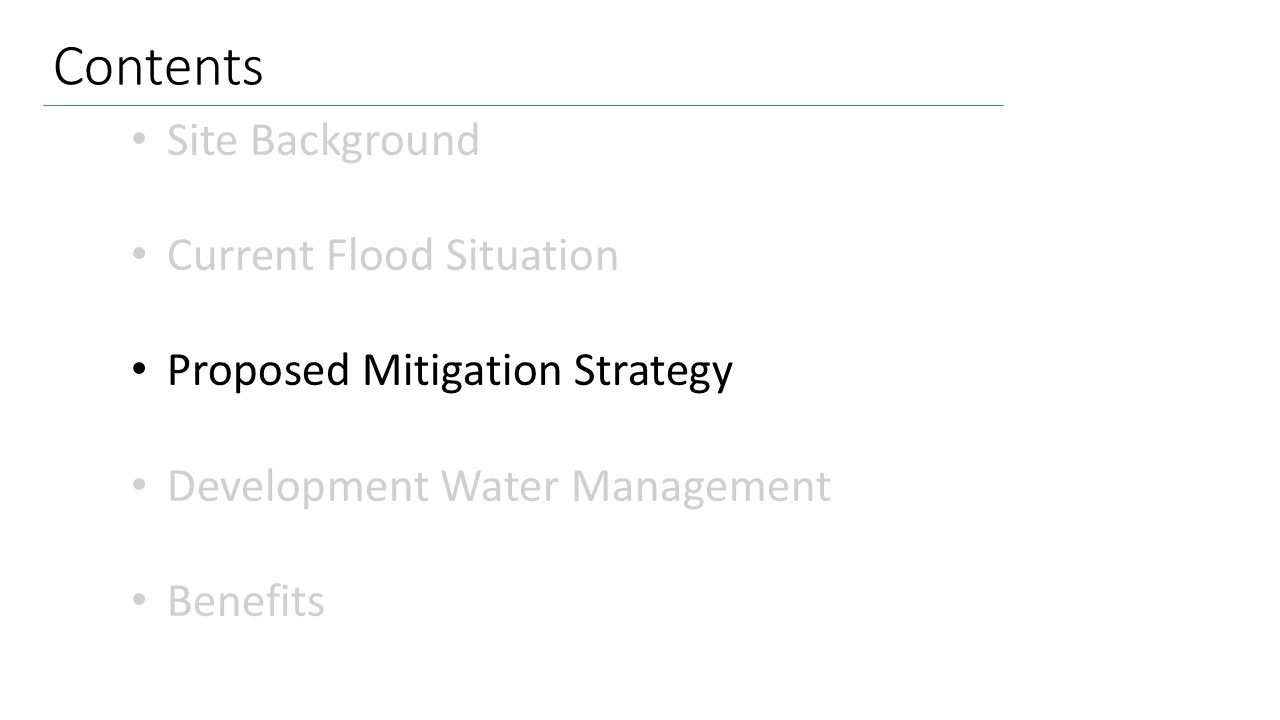Click the bullet dot beside Current Flood Situation
Screen dimensions: 1280x720
coord(140,255)
